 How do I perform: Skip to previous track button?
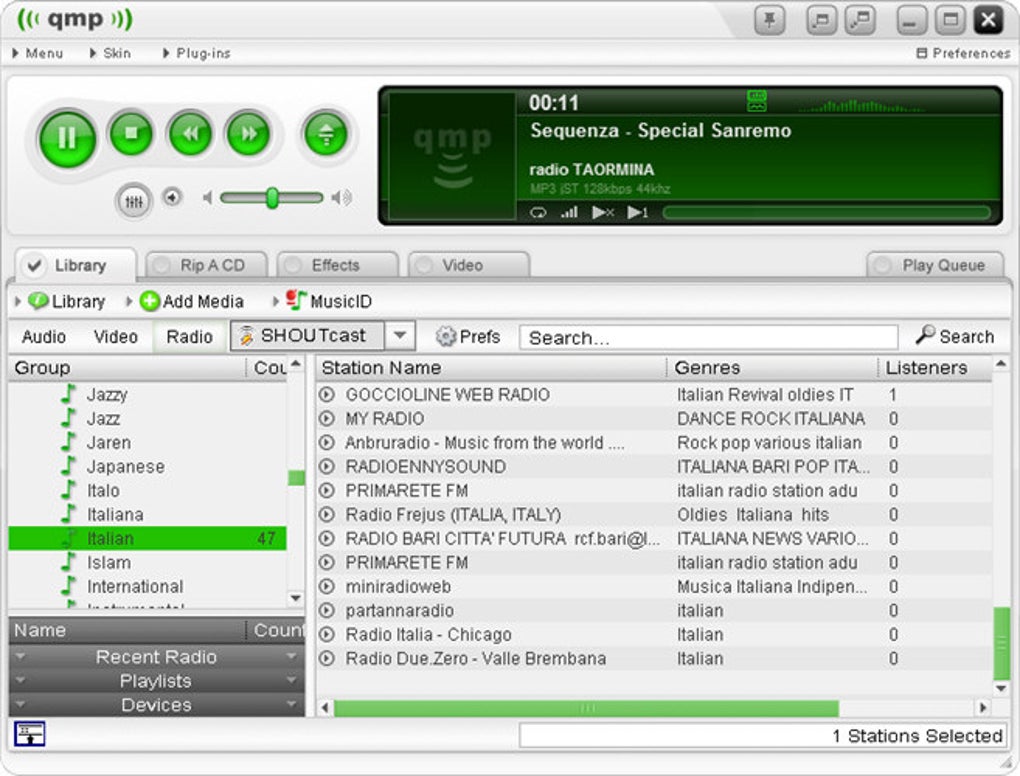tap(190, 133)
